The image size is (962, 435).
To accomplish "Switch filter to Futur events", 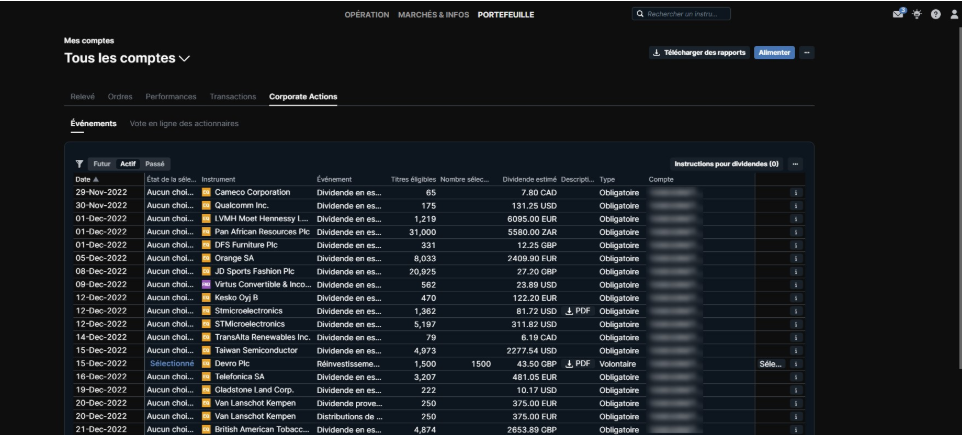I will (x=102, y=163).
